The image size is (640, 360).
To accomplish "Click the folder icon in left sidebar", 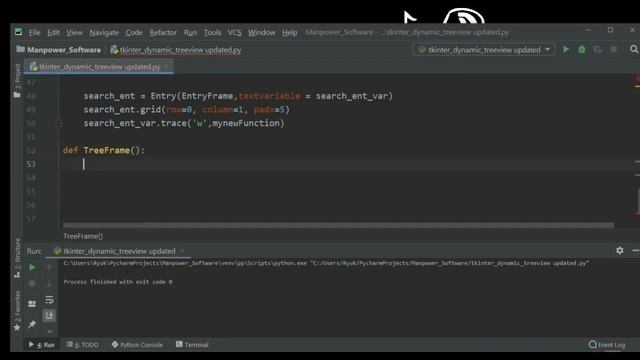I will [x=17, y=95].
